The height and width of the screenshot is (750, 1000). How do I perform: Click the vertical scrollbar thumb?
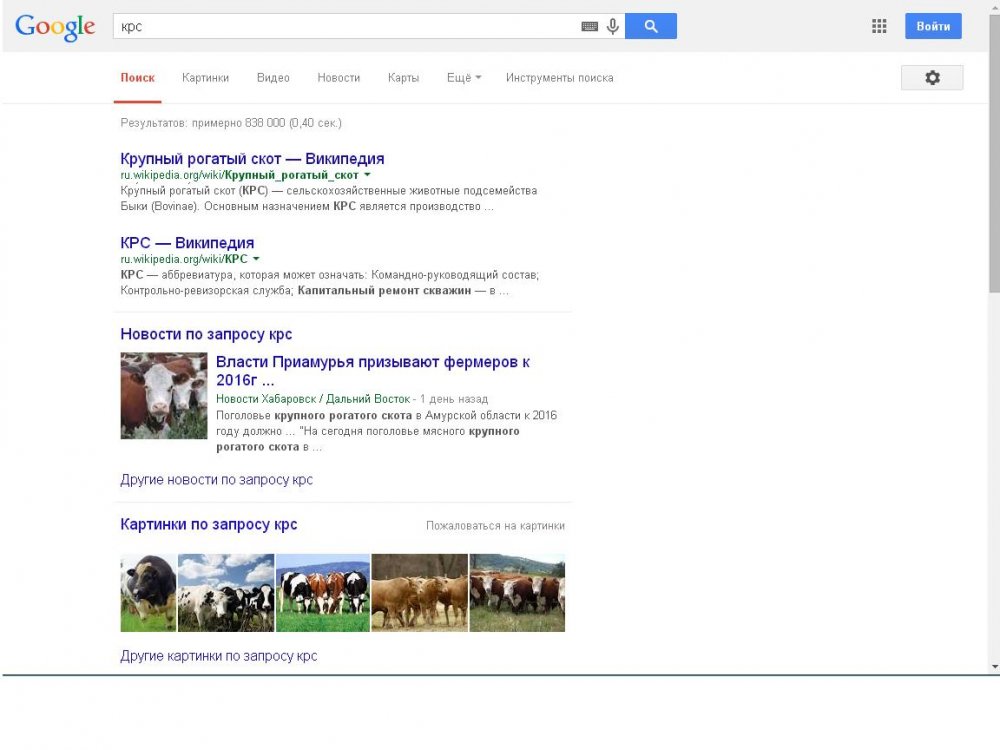[994, 153]
